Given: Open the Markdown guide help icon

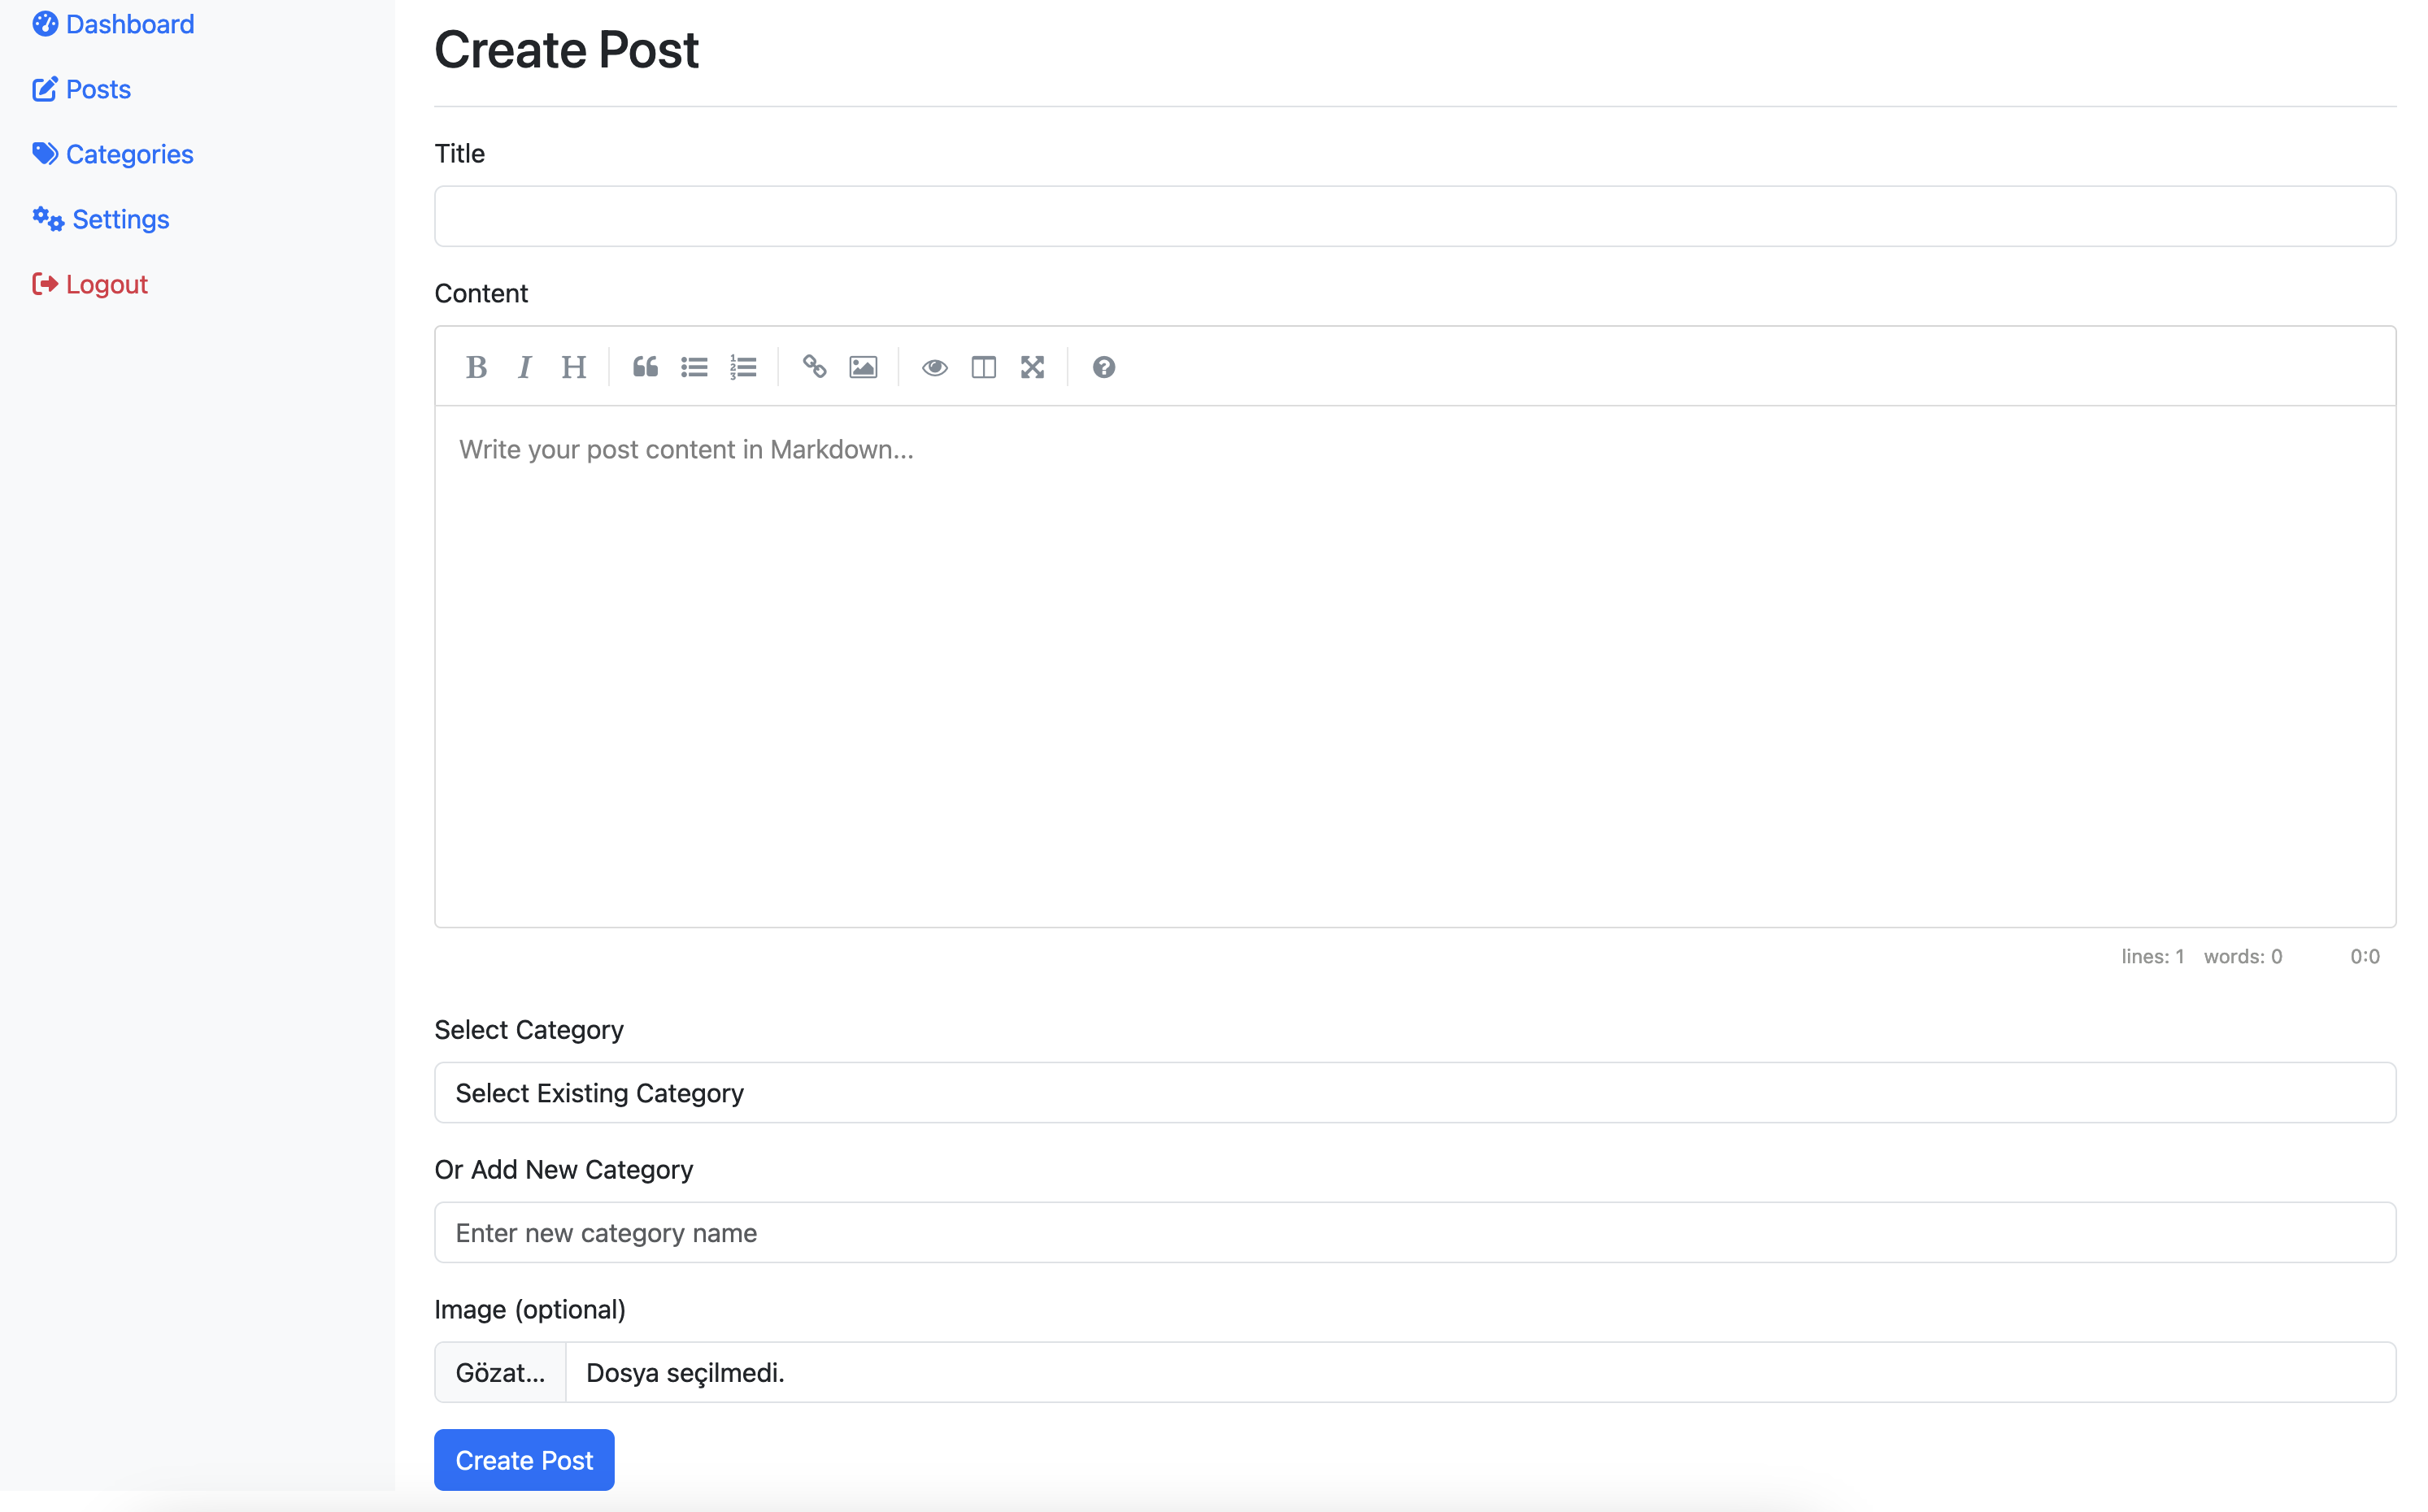Looking at the screenshot, I should [1104, 367].
